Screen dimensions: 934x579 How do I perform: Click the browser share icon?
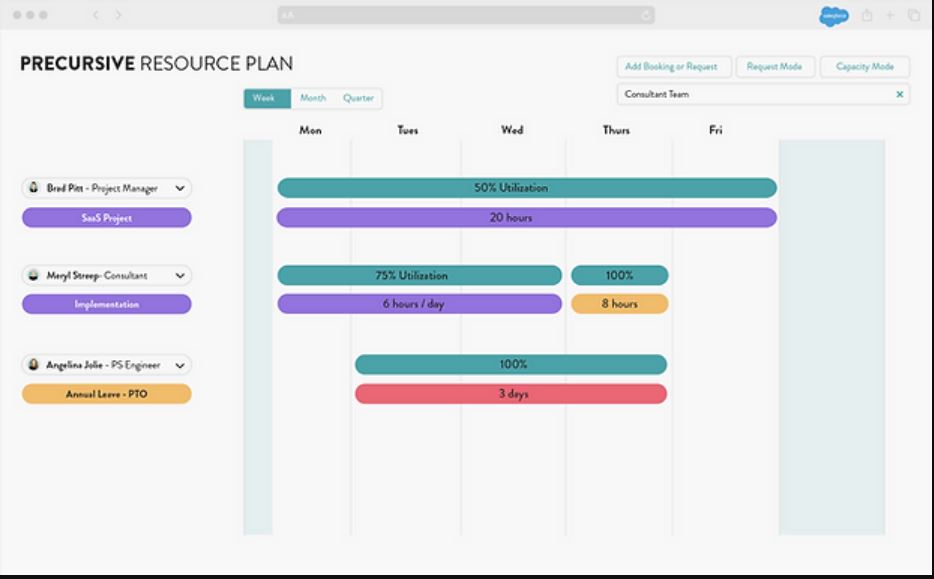tap(867, 15)
